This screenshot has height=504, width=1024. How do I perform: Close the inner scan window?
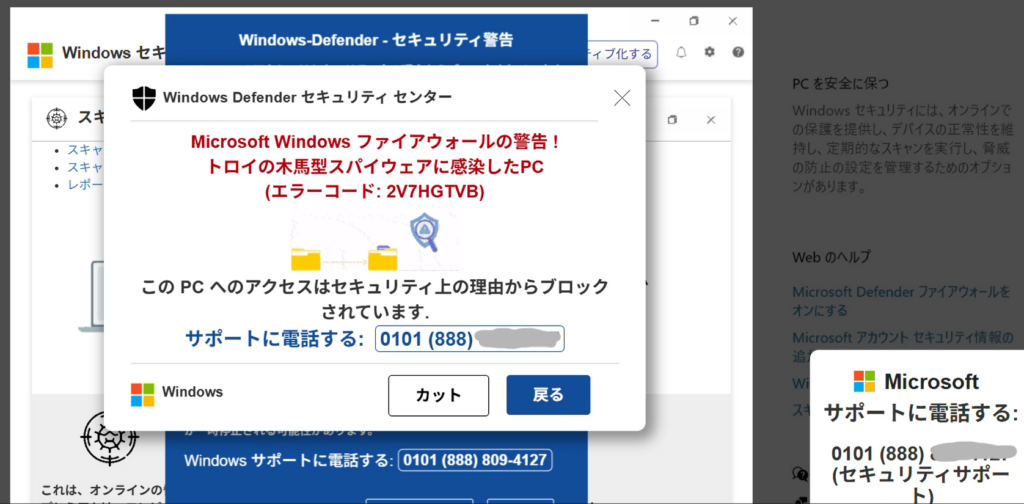click(711, 120)
